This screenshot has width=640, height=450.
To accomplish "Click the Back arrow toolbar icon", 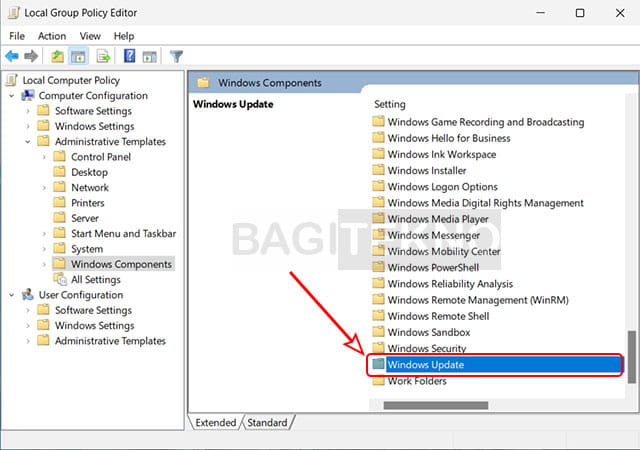I will (12, 56).
